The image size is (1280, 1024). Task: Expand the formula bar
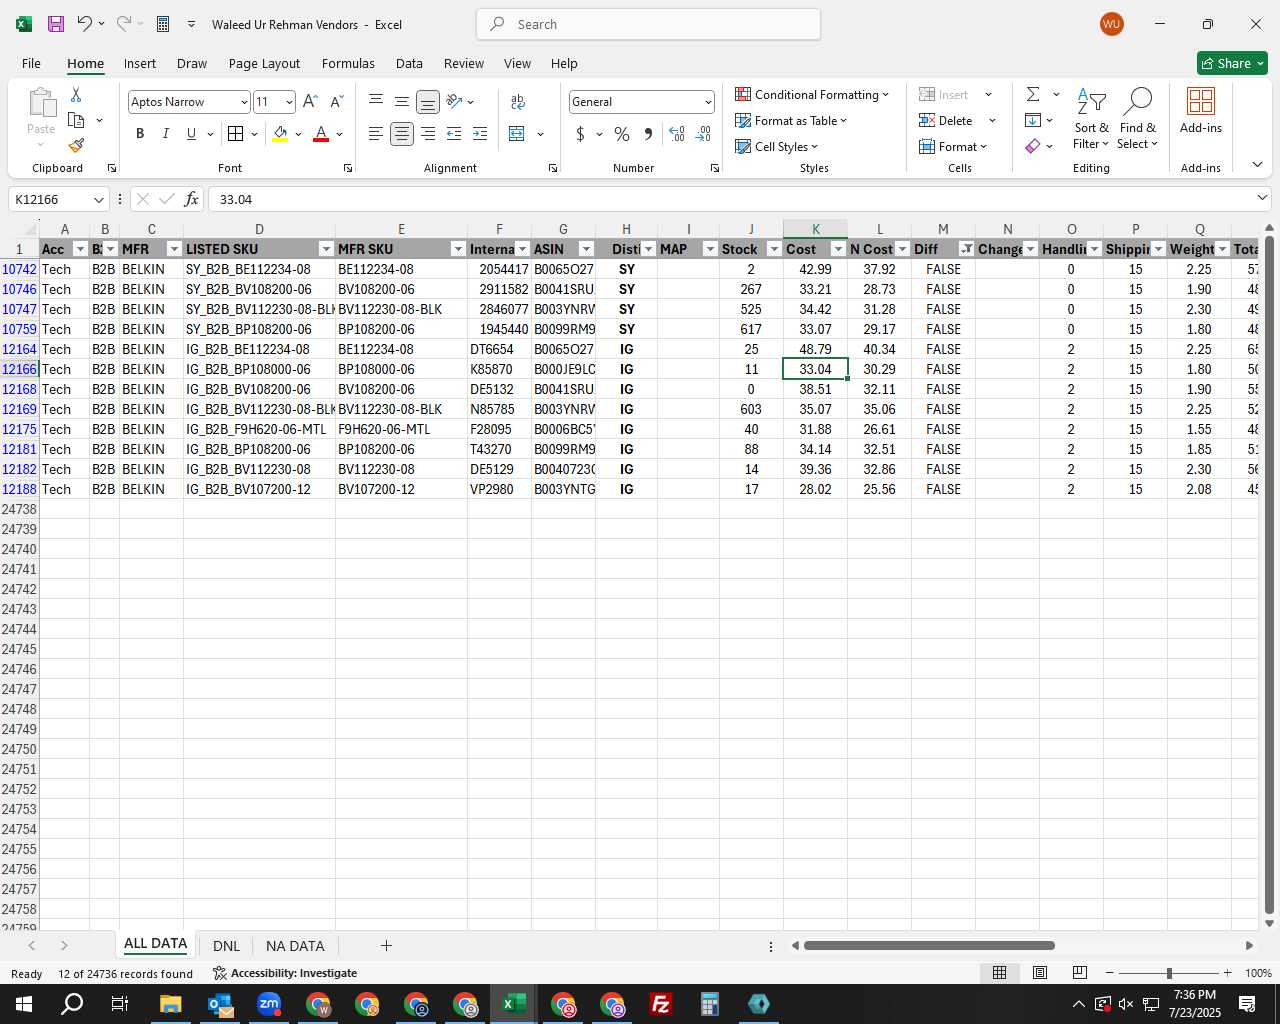(1262, 198)
